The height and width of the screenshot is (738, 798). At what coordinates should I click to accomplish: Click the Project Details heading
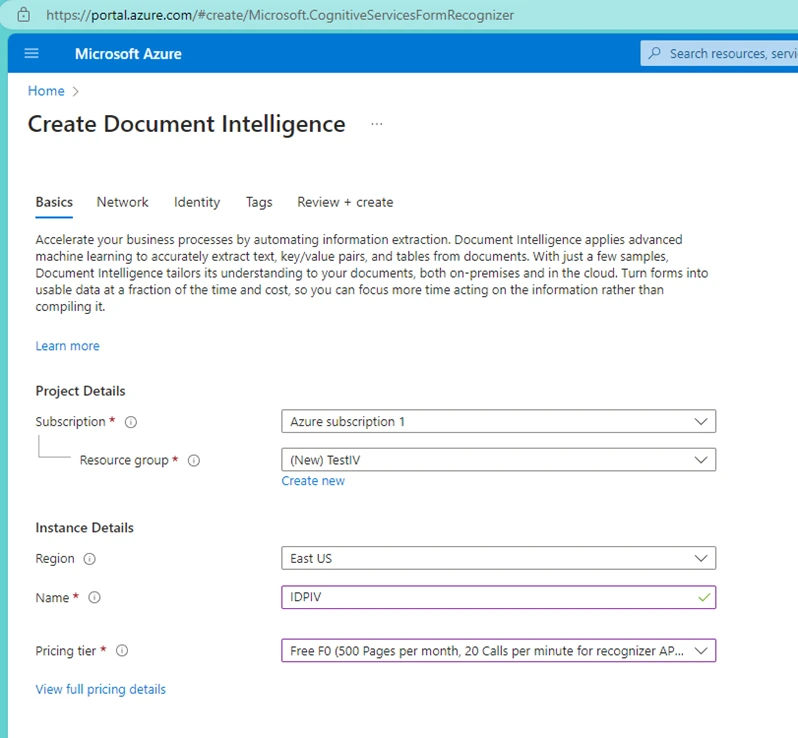pyautogui.click(x=80, y=391)
